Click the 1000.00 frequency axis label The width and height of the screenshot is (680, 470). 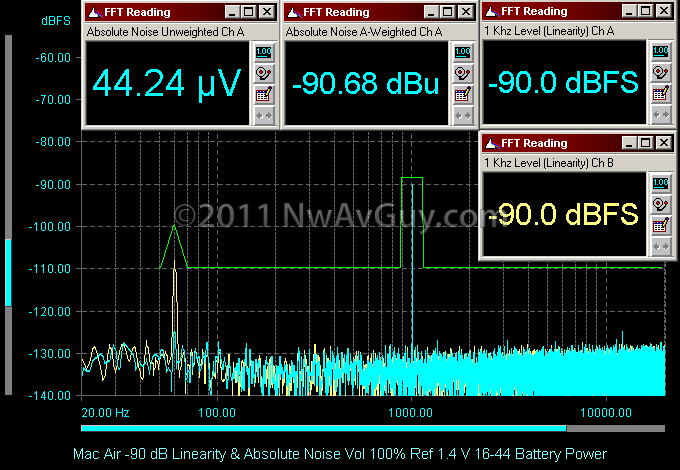[x=410, y=412]
